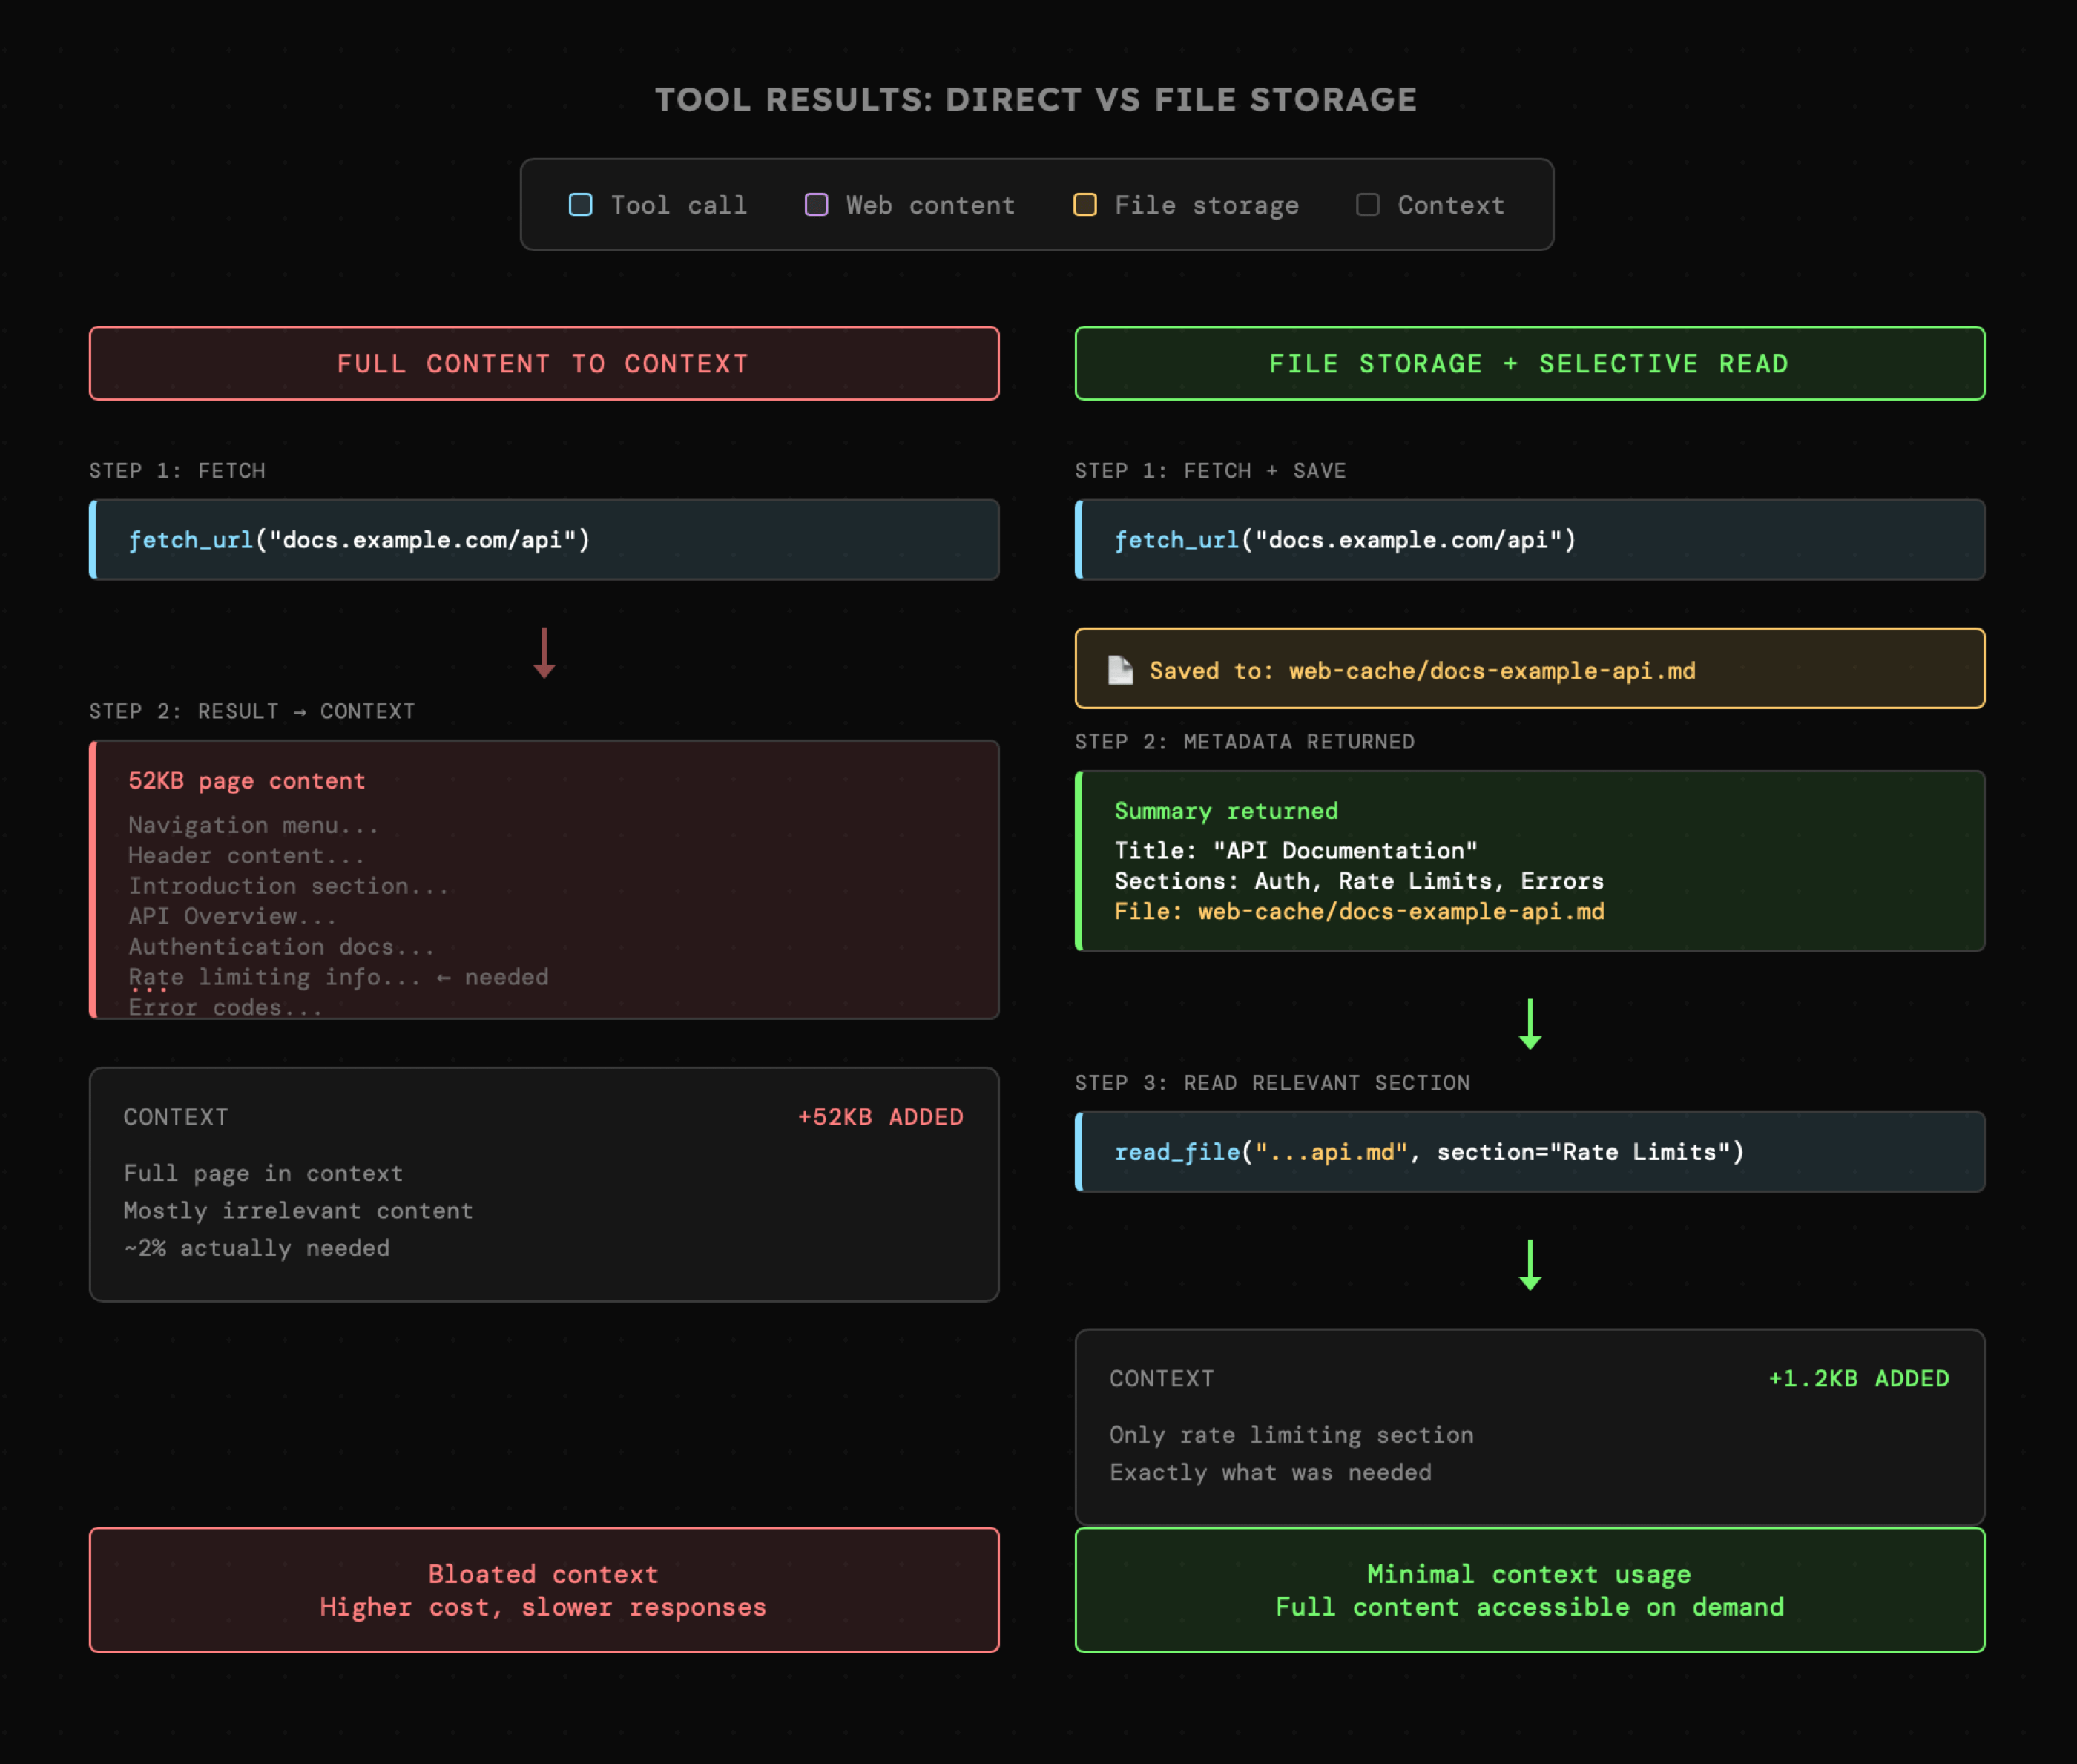The image size is (2077, 1764).
Task: Click the left column fetch_url code block
Action: [x=544, y=540]
